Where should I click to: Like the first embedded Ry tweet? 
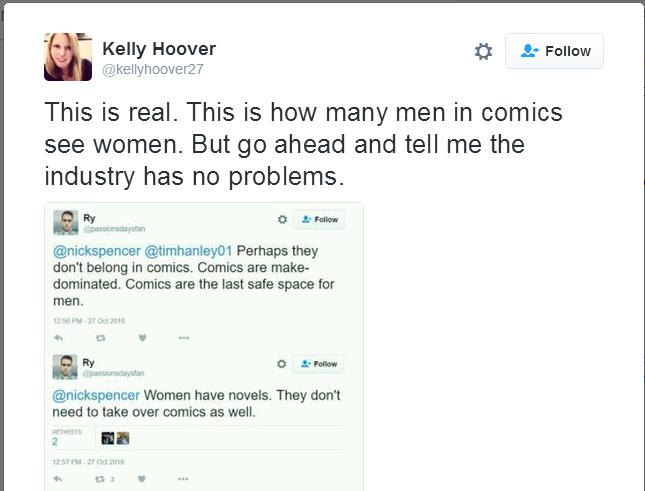(x=142, y=337)
